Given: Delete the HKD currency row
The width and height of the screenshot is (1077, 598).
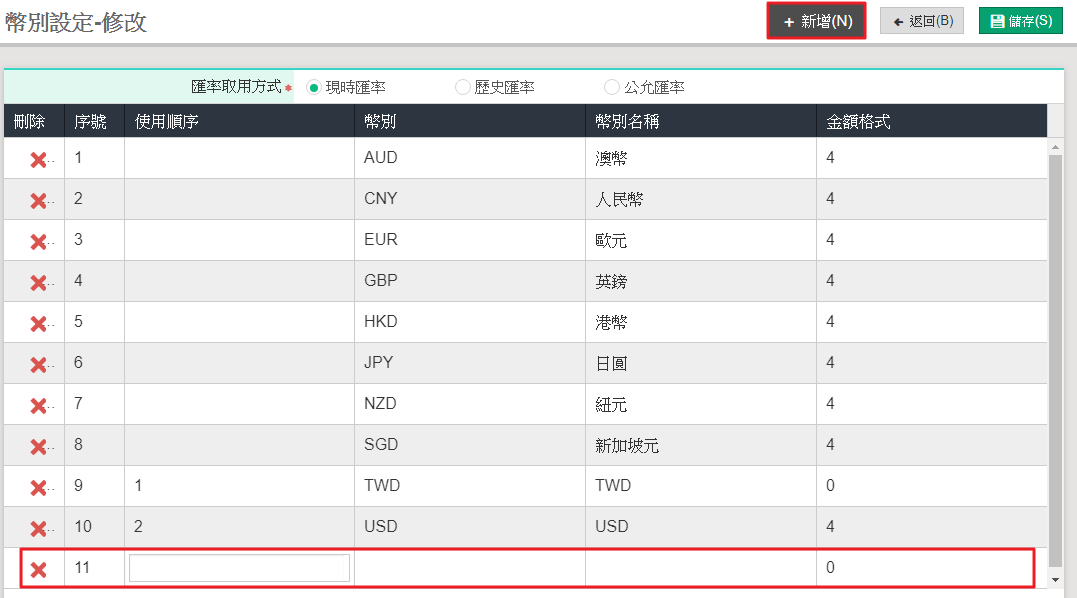Looking at the screenshot, I should (x=38, y=323).
